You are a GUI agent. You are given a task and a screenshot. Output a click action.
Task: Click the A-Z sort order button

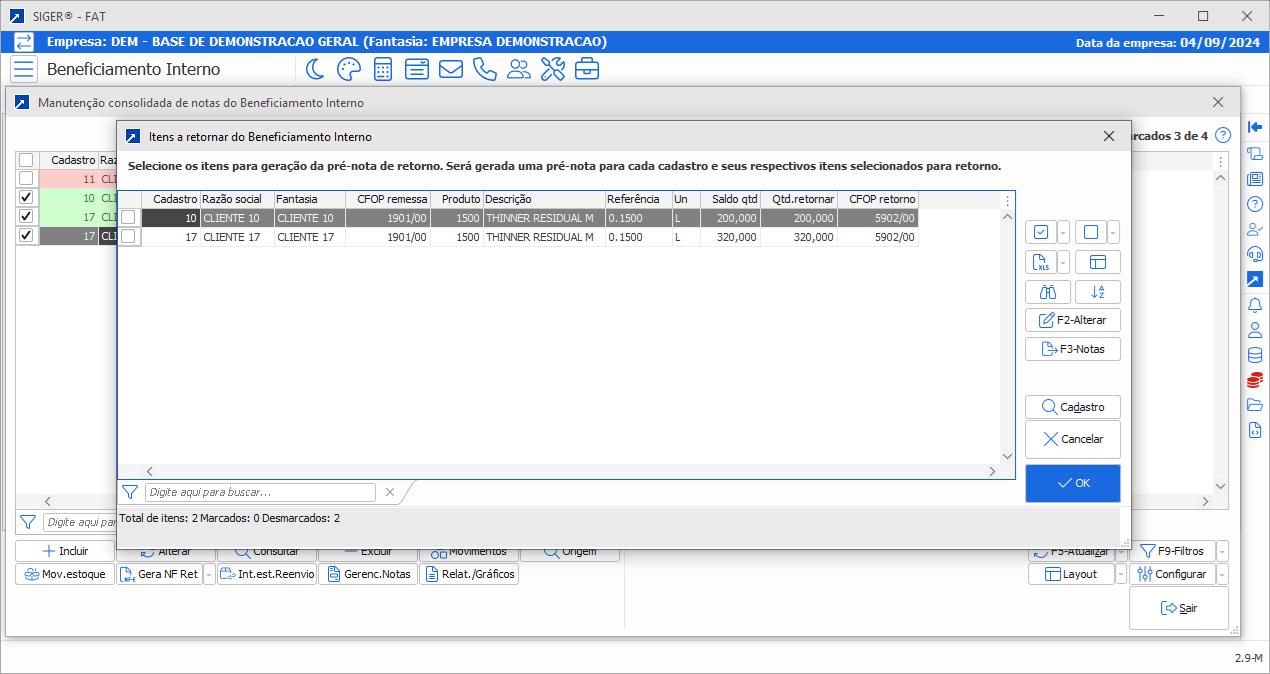pos(1097,292)
